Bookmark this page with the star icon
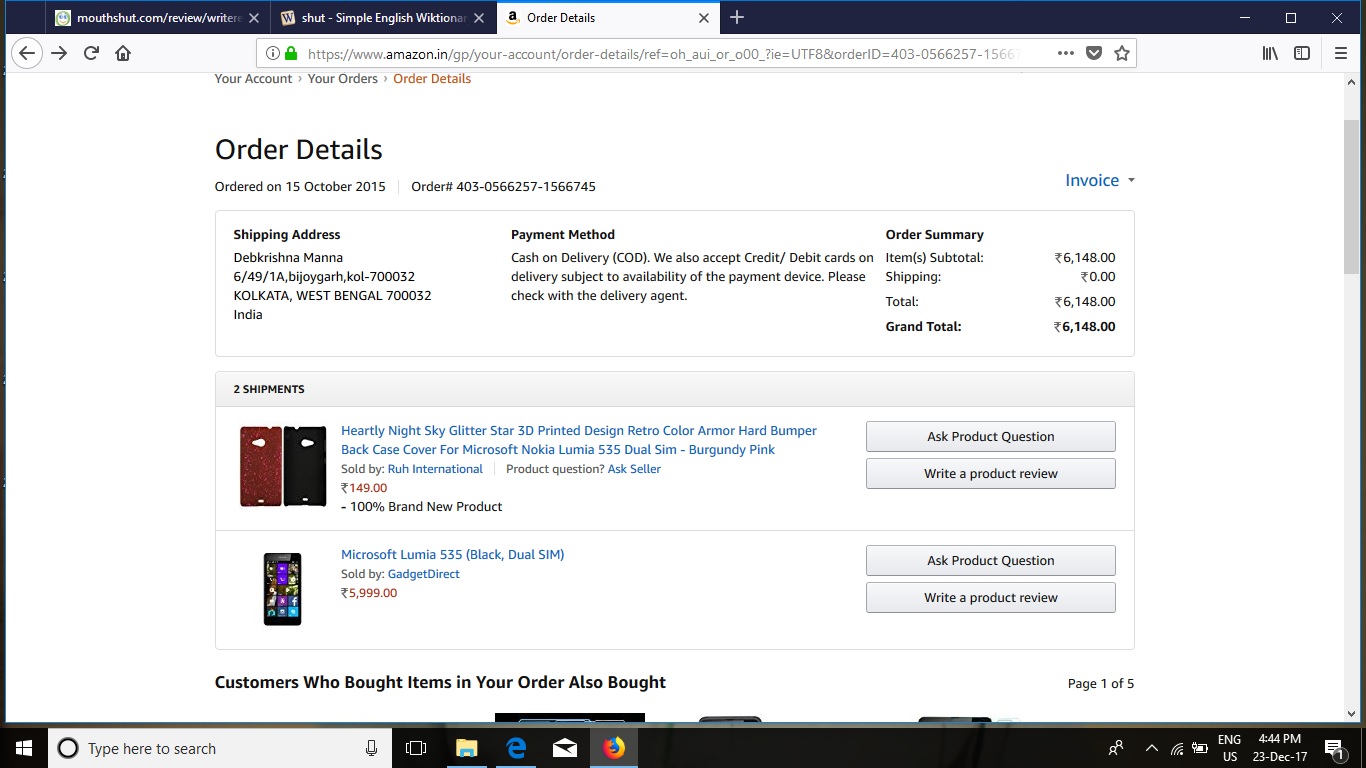This screenshot has width=1366, height=768. tap(1122, 53)
